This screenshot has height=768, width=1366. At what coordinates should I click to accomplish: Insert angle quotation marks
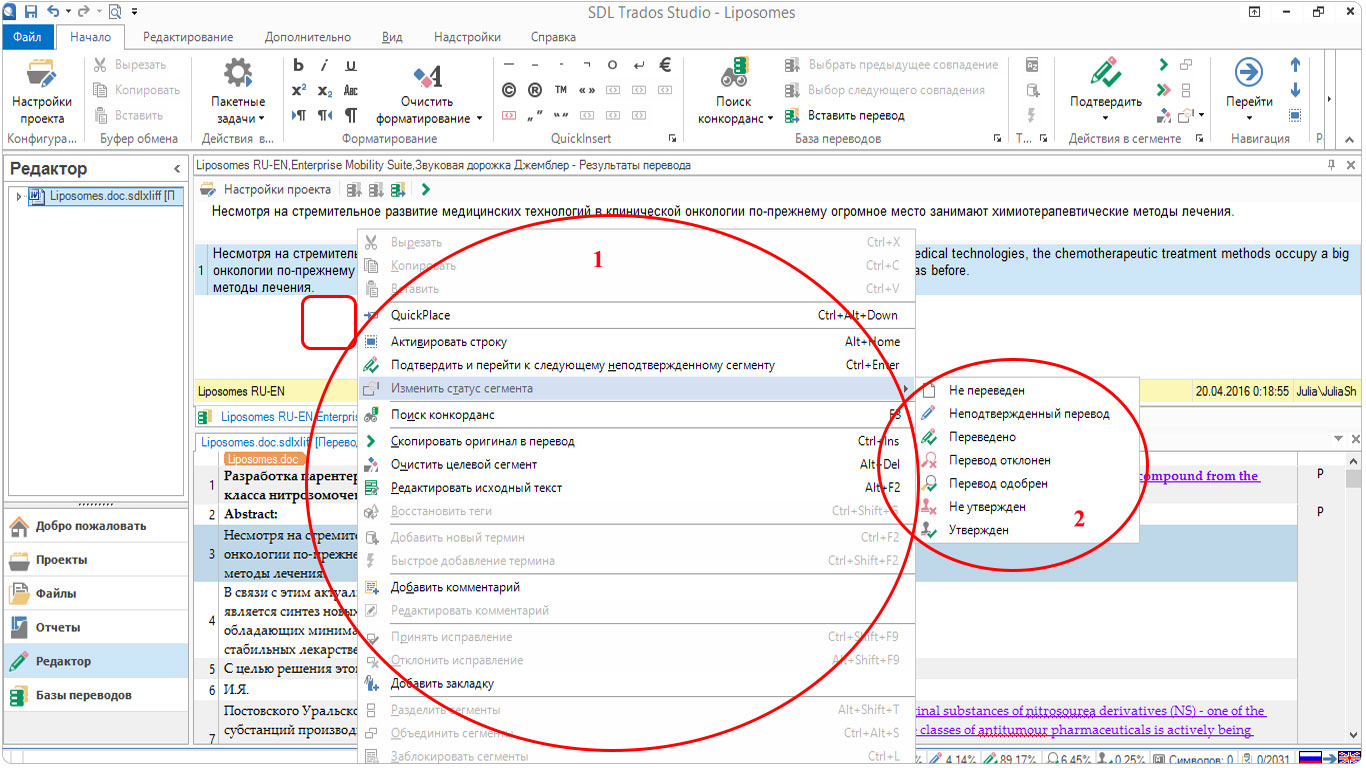(587, 90)
